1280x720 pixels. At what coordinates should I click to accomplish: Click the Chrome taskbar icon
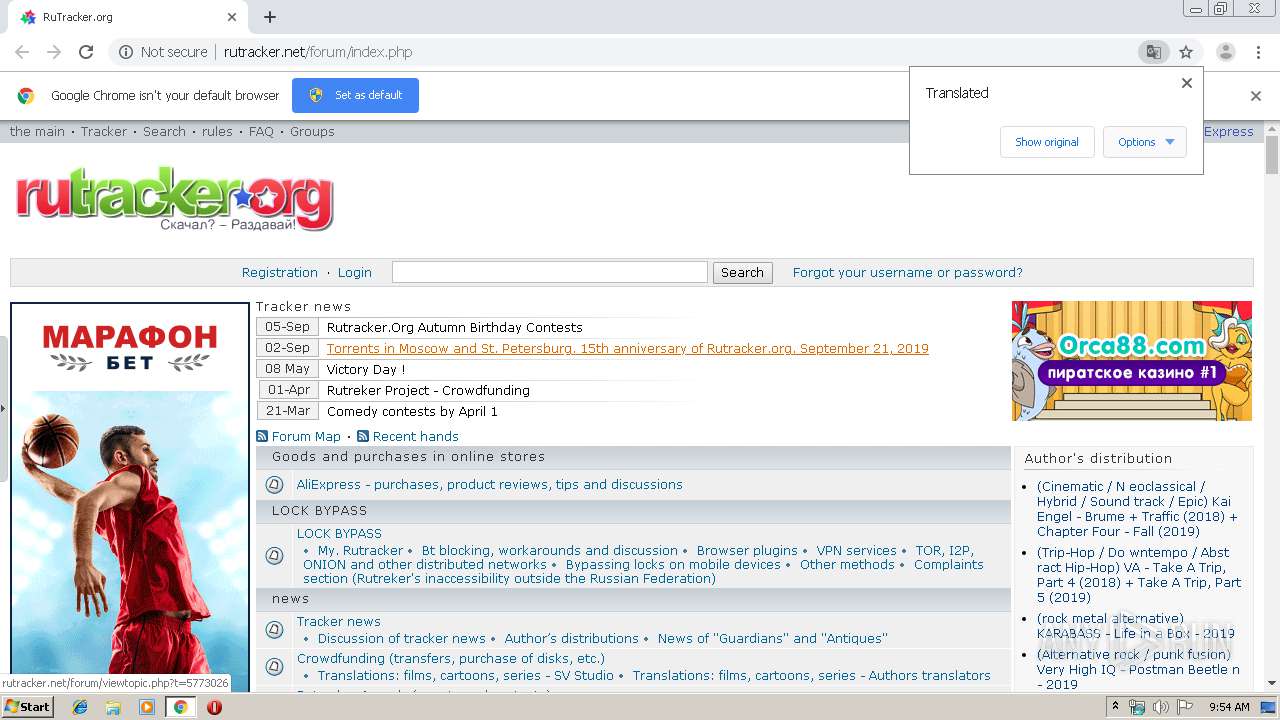click(x=180, y=707)
